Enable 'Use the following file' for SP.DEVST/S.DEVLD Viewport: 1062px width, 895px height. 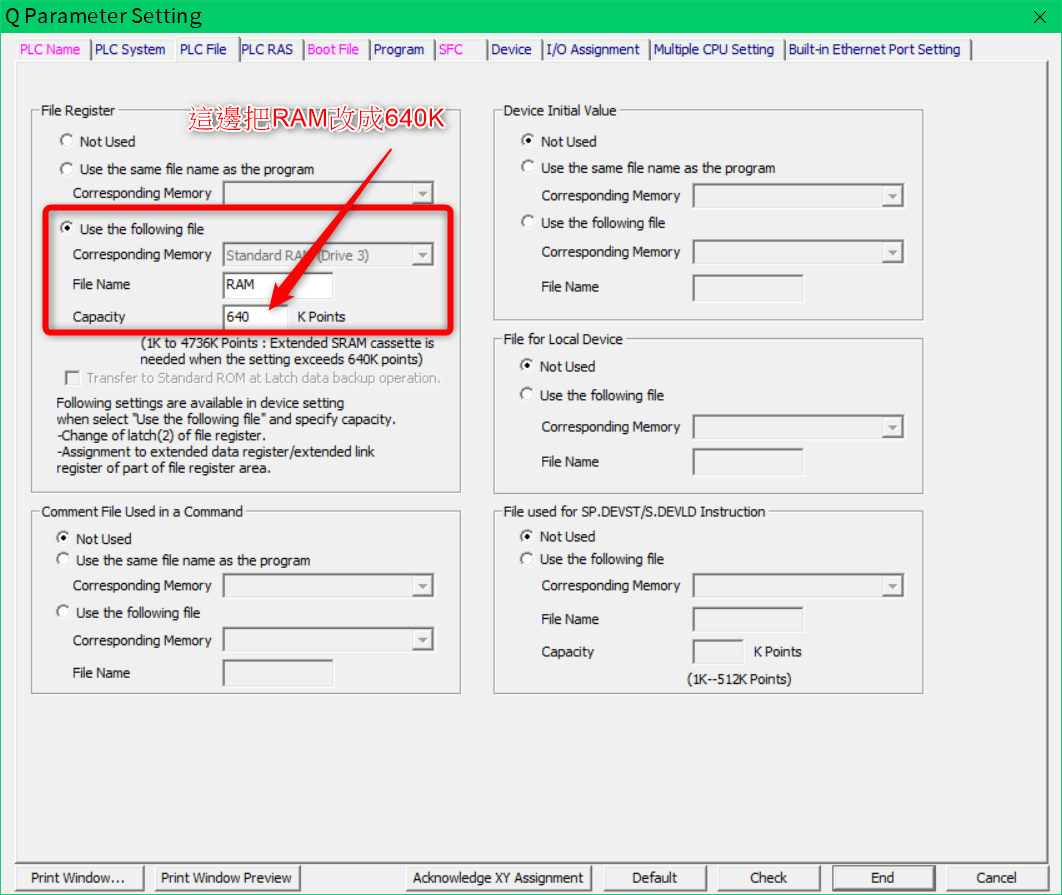tap(527, 559)
